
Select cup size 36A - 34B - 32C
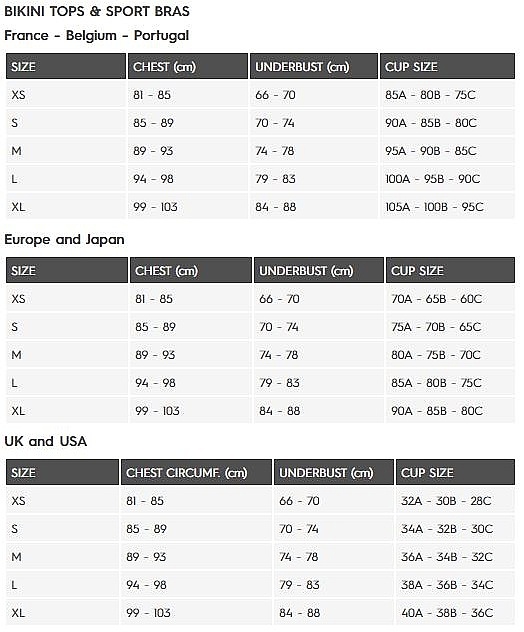coord(447,557)
